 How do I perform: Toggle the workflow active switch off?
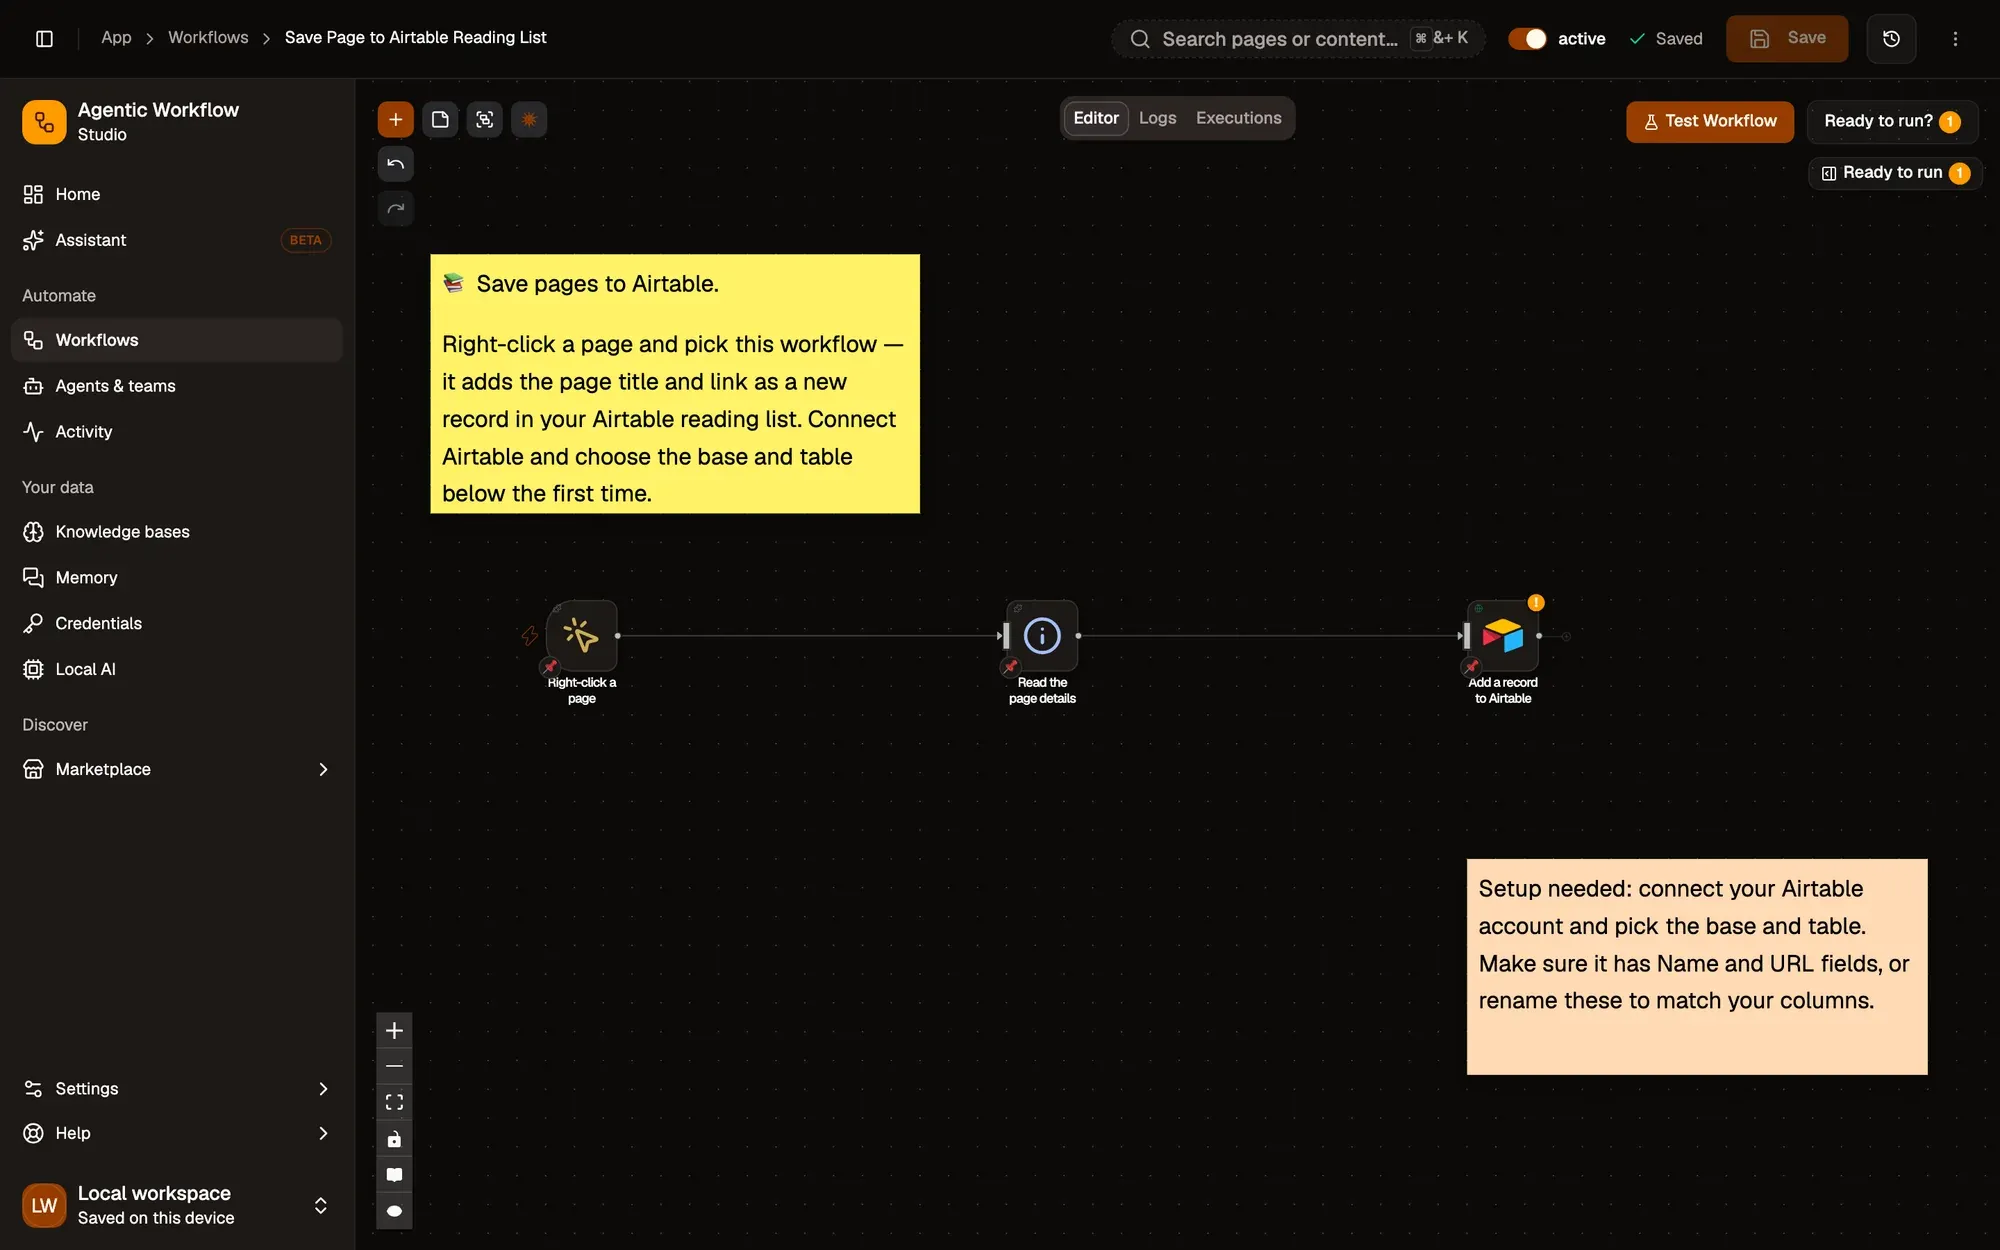tap(1527, 38)
